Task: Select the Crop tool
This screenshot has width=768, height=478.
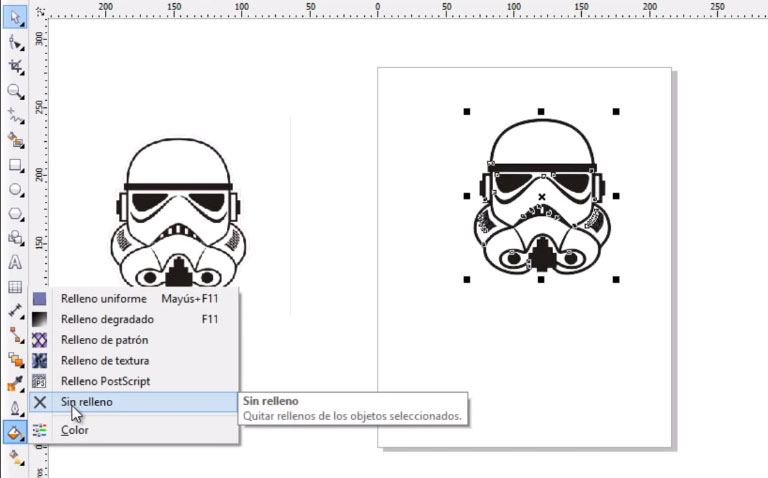Action: pyautogui.click(x=15, y=67)
